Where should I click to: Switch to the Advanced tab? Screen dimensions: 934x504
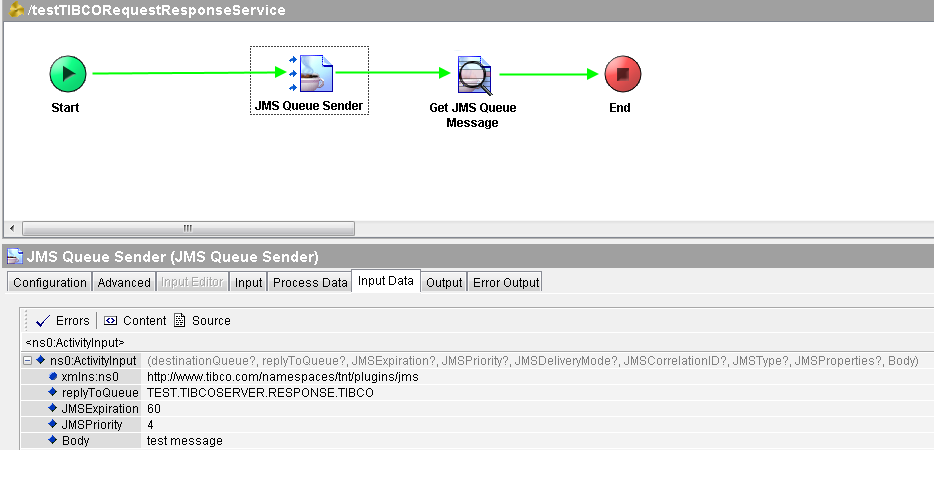124,283
